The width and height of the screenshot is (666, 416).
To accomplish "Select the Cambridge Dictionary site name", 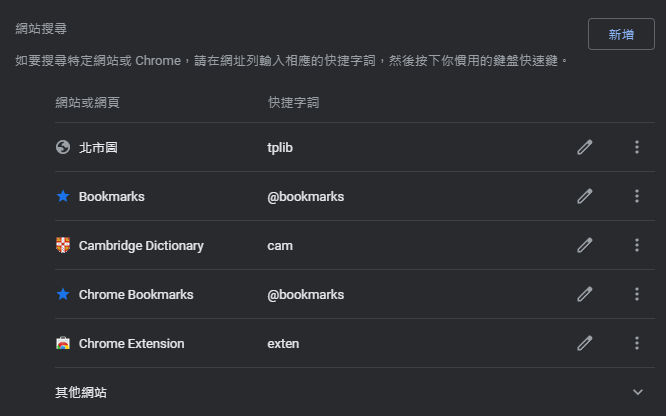I will pos(141,246).
